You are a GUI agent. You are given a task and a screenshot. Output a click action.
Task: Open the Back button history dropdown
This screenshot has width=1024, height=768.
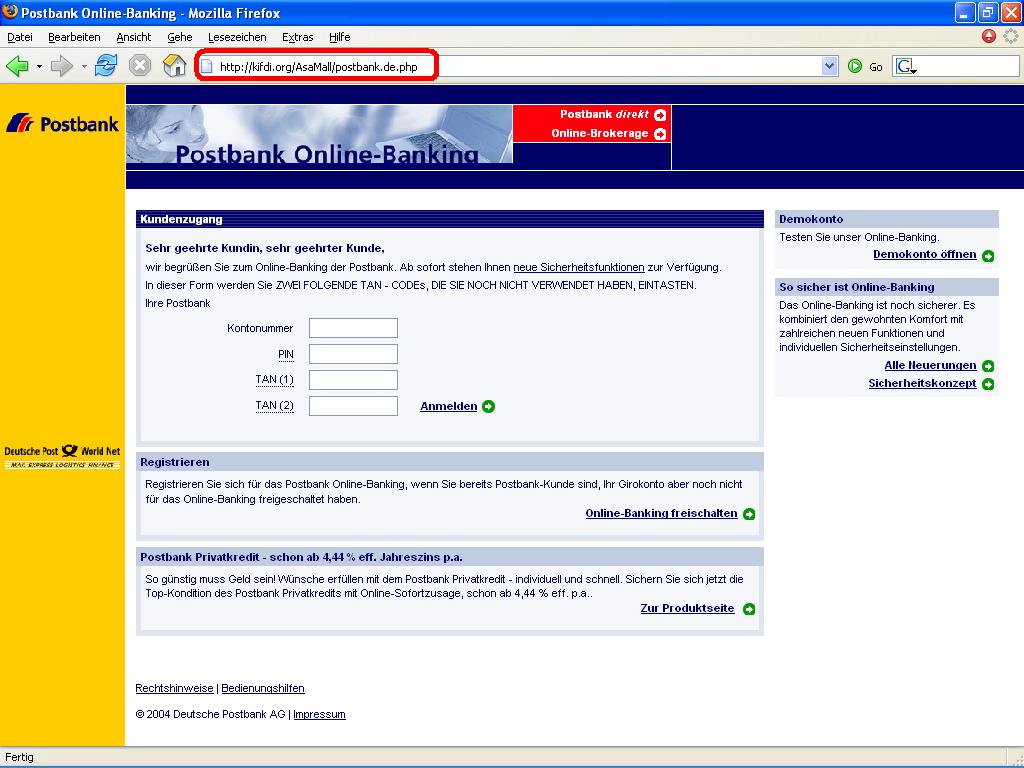point(39,66)
